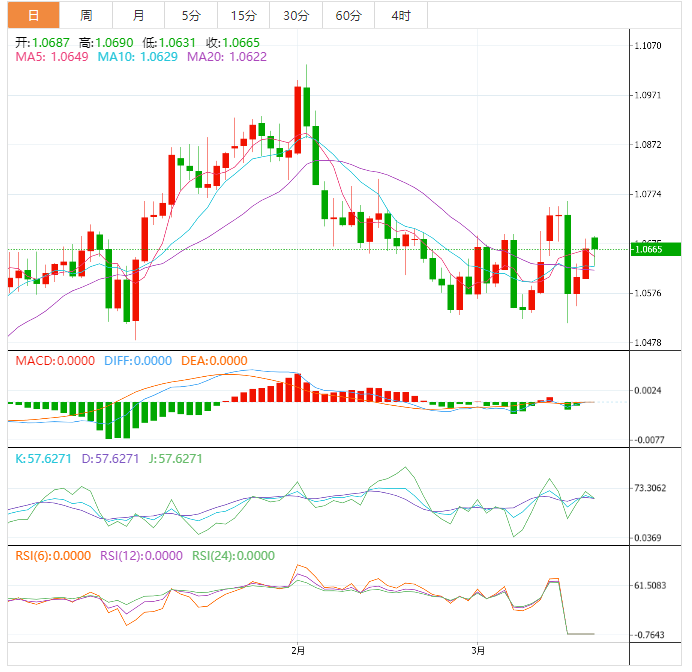Select the 15分 timeframe tab
This screenshot has height=672, width=692.
[x=243, y=15]
